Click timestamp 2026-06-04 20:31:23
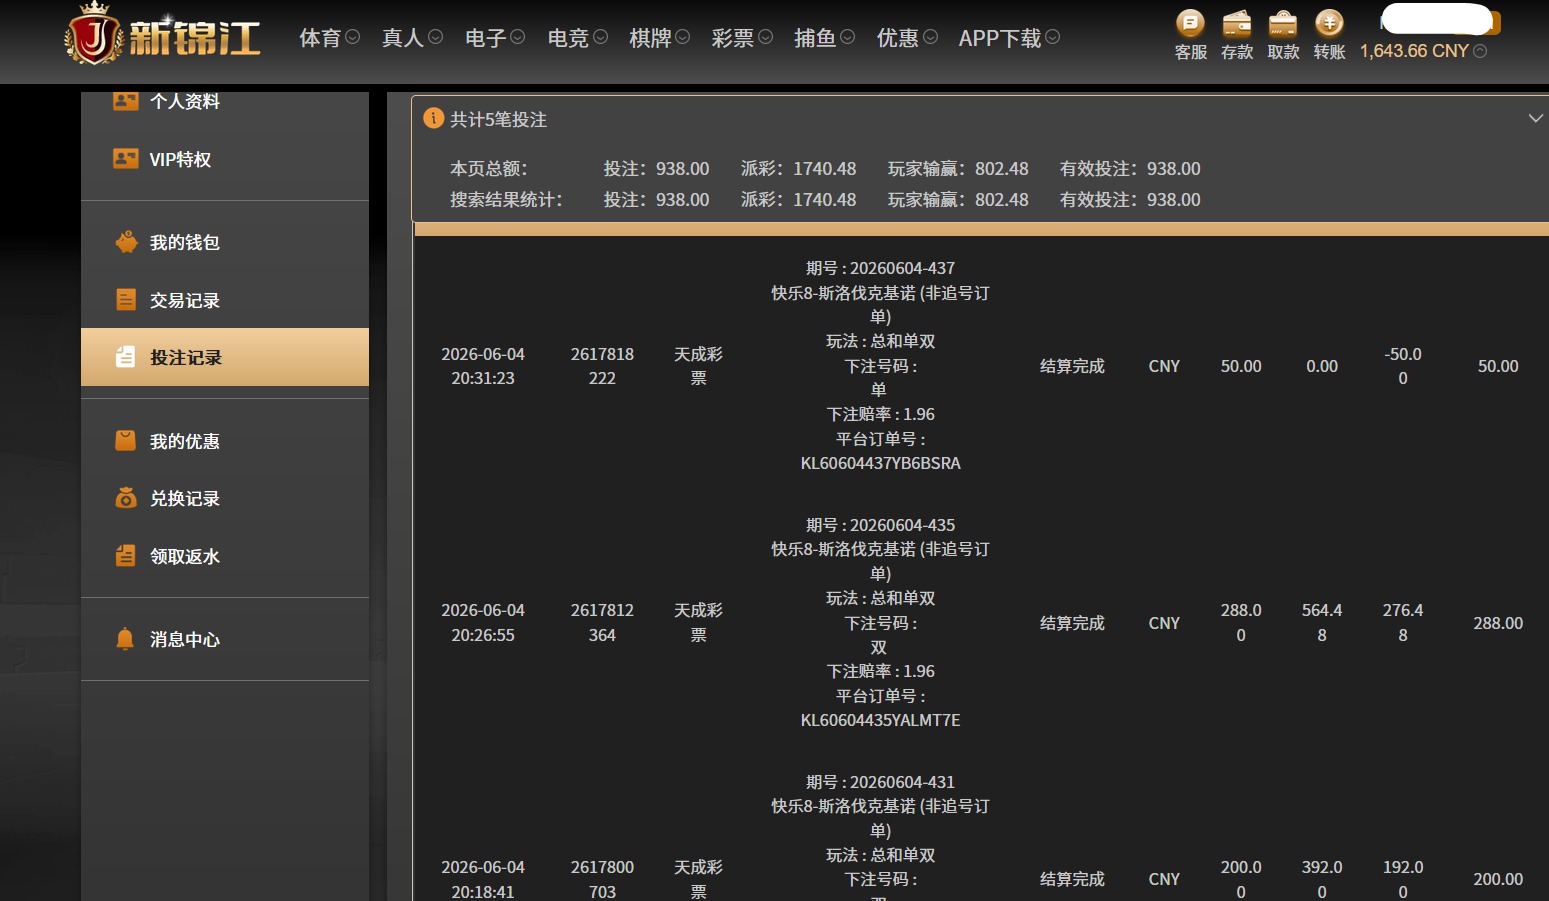The width and height of the screenshot is (1549, 901). coord(483,366)
